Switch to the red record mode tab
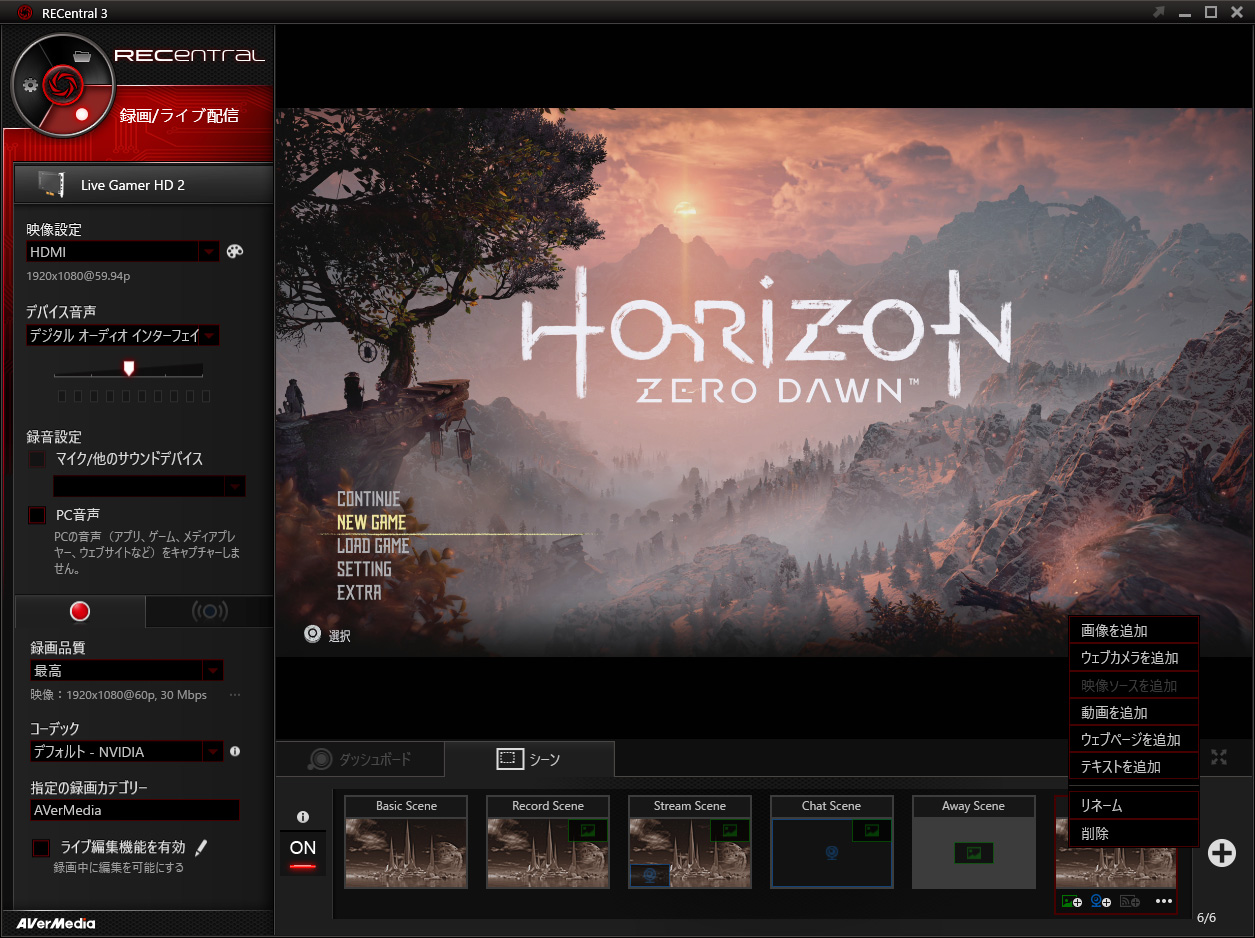Viewport: 1255px width, 938px height. (80, 611)
